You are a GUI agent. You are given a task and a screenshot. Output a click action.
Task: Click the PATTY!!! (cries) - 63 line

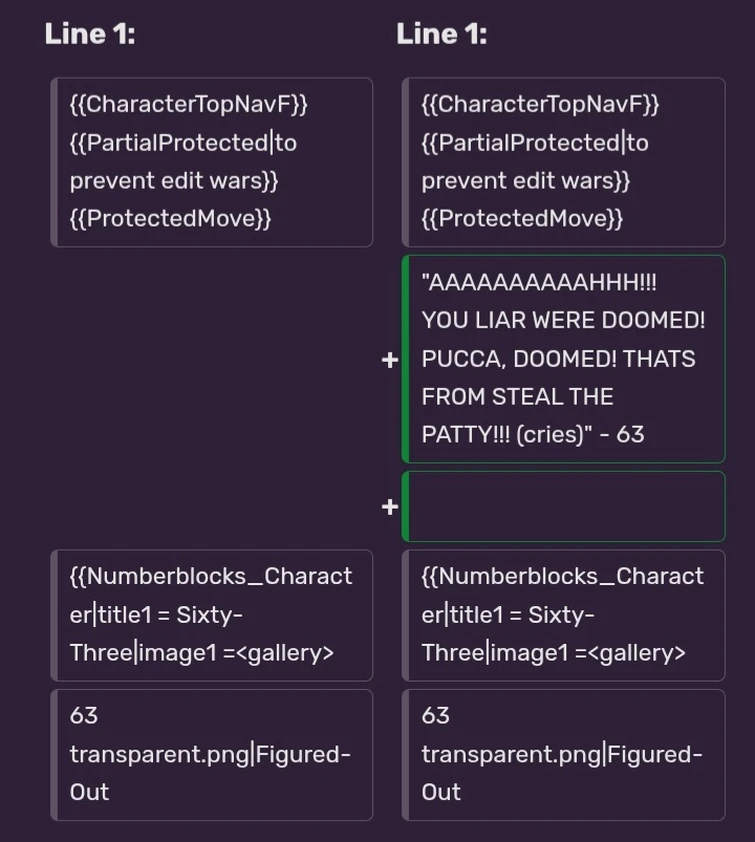533,434
